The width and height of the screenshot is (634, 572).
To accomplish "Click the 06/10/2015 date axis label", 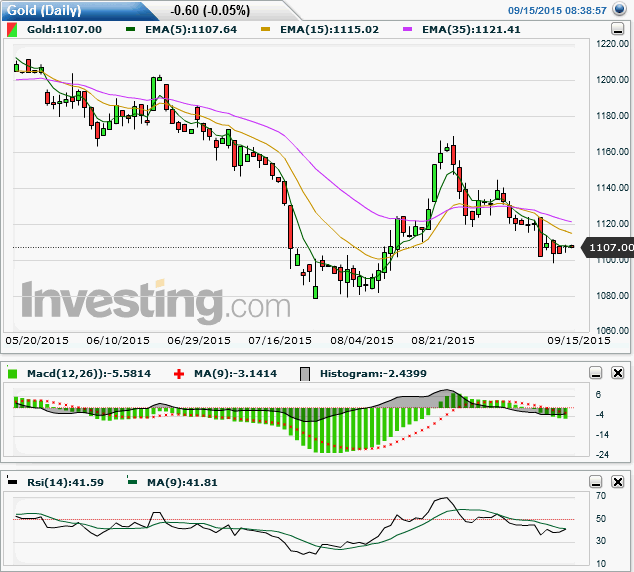I will point(118,340).
